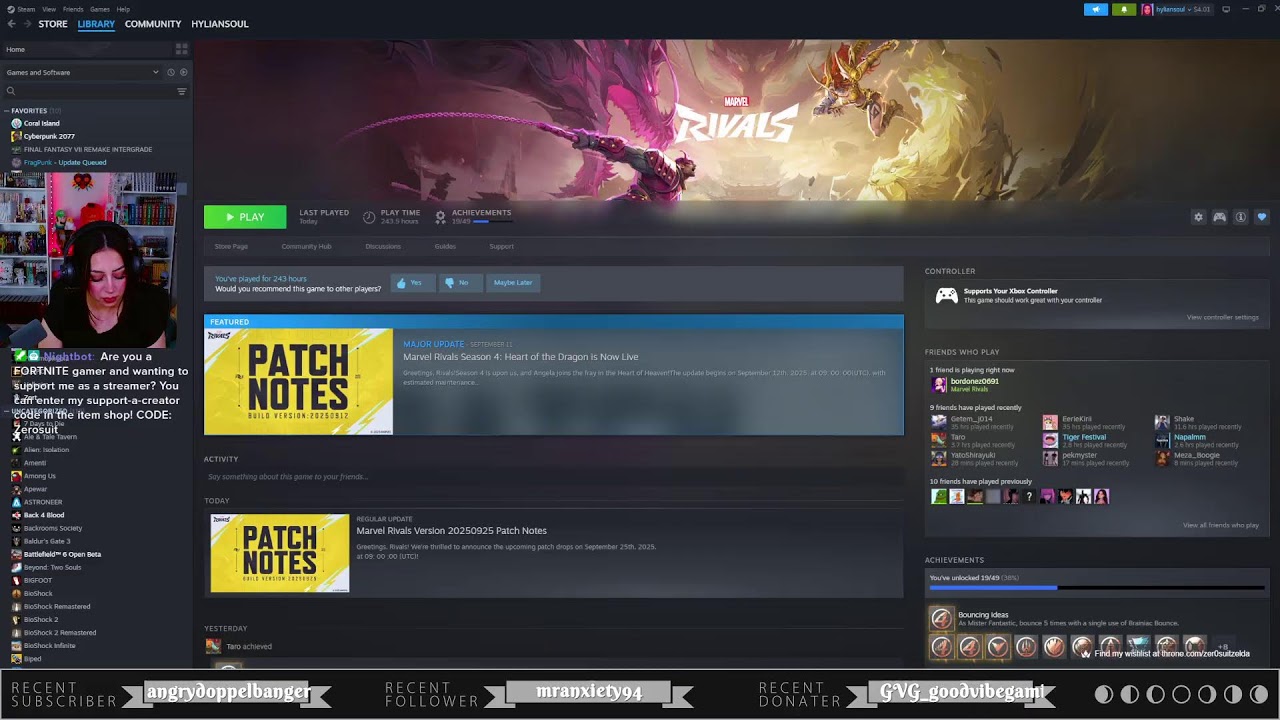Open advanced filter options beside library search
The image size is (1280, 720).
181,91
